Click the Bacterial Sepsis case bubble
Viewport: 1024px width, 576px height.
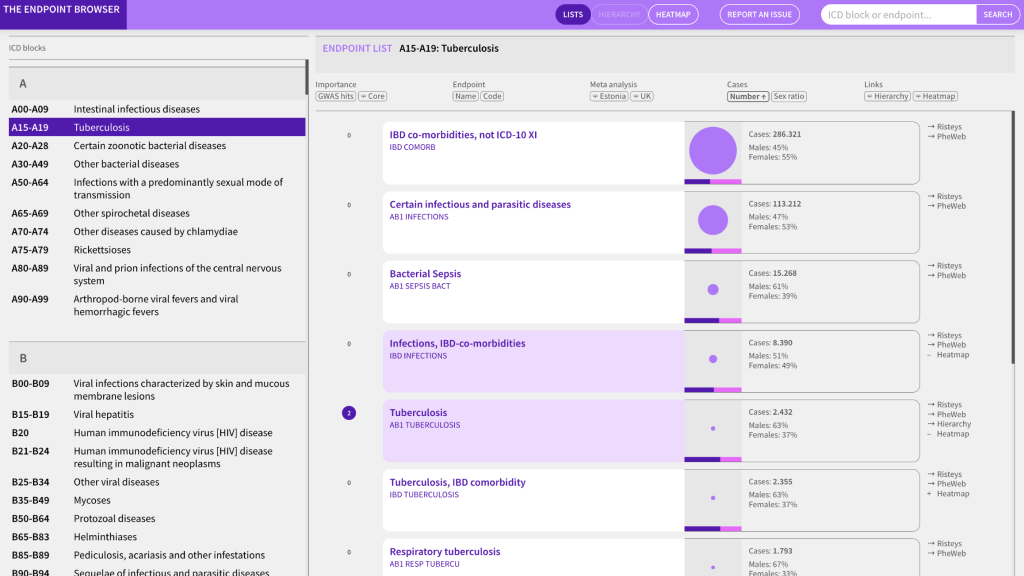pyautogui.click(x=712, y=290)
